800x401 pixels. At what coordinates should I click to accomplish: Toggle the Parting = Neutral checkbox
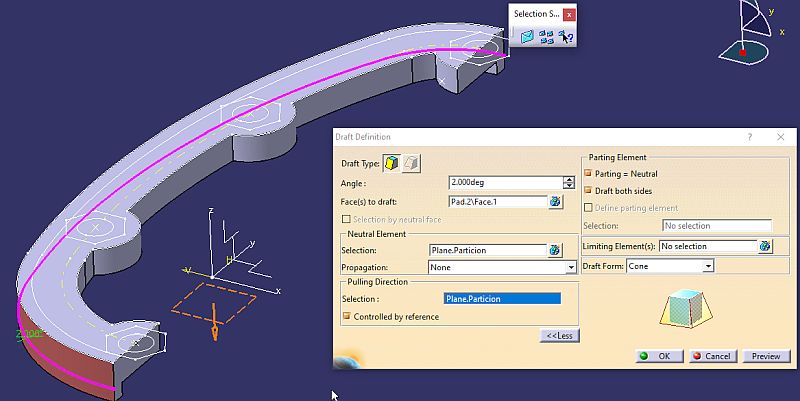click(x=588, y=174)
